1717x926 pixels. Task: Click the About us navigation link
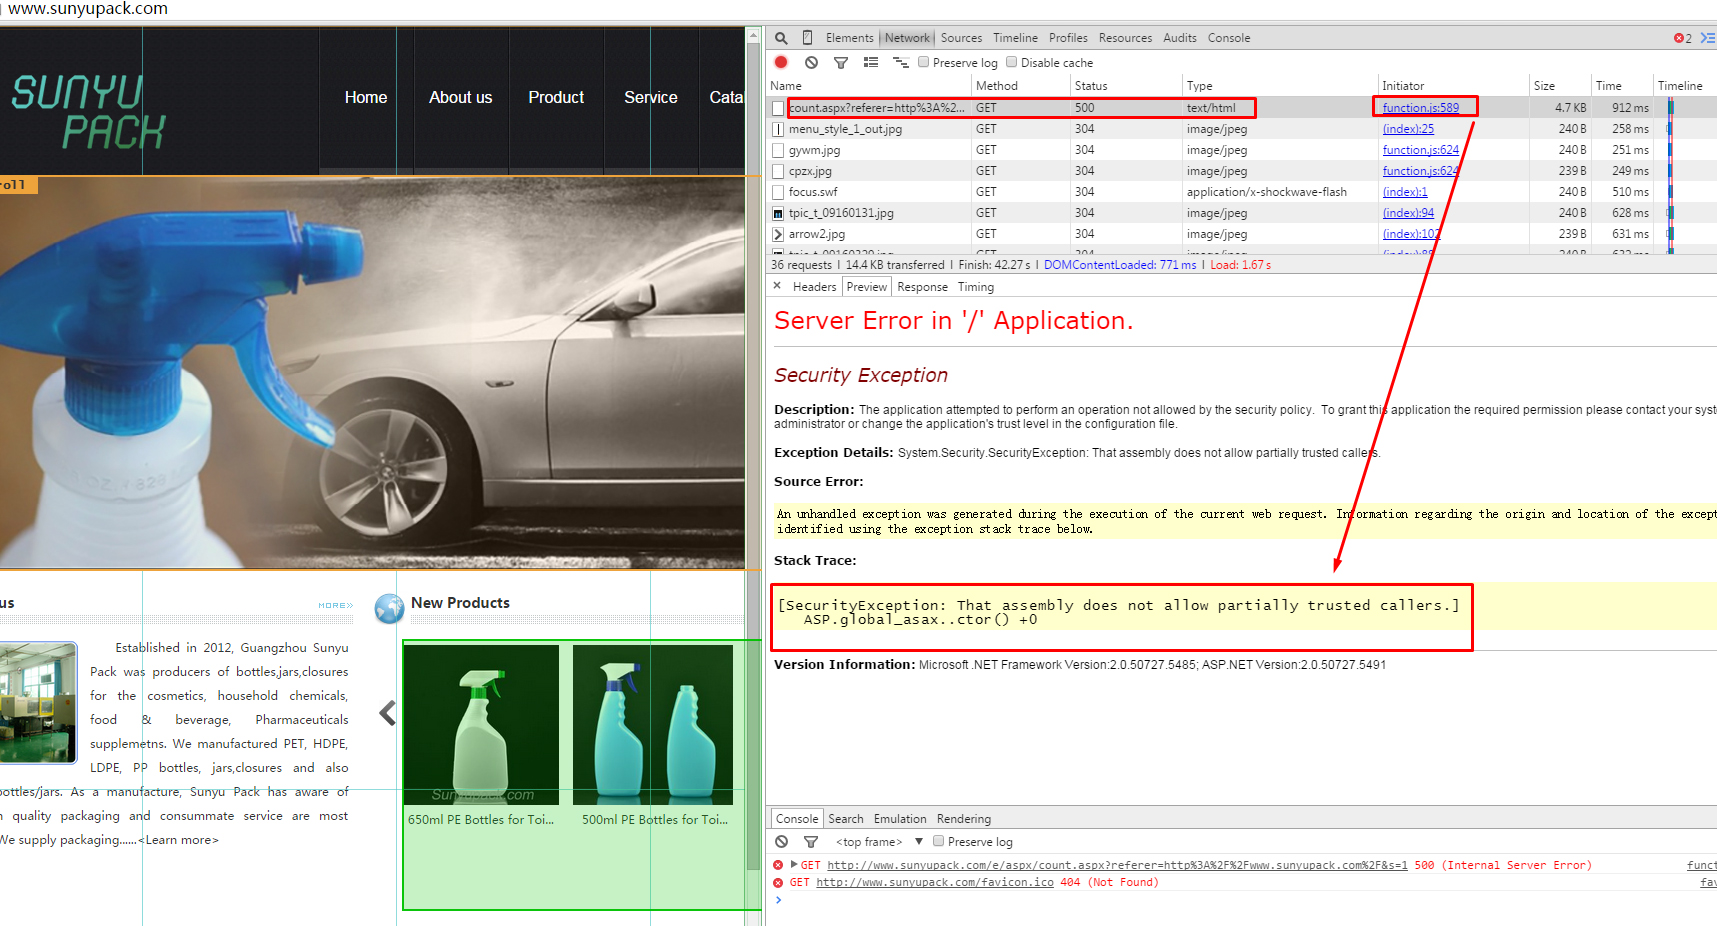coord(460,97)
